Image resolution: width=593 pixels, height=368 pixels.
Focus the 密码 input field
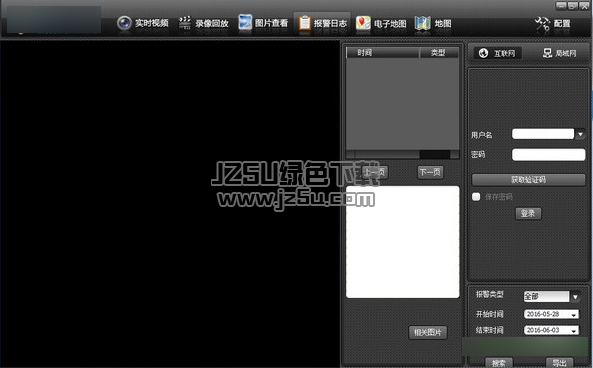coord(548,155)
